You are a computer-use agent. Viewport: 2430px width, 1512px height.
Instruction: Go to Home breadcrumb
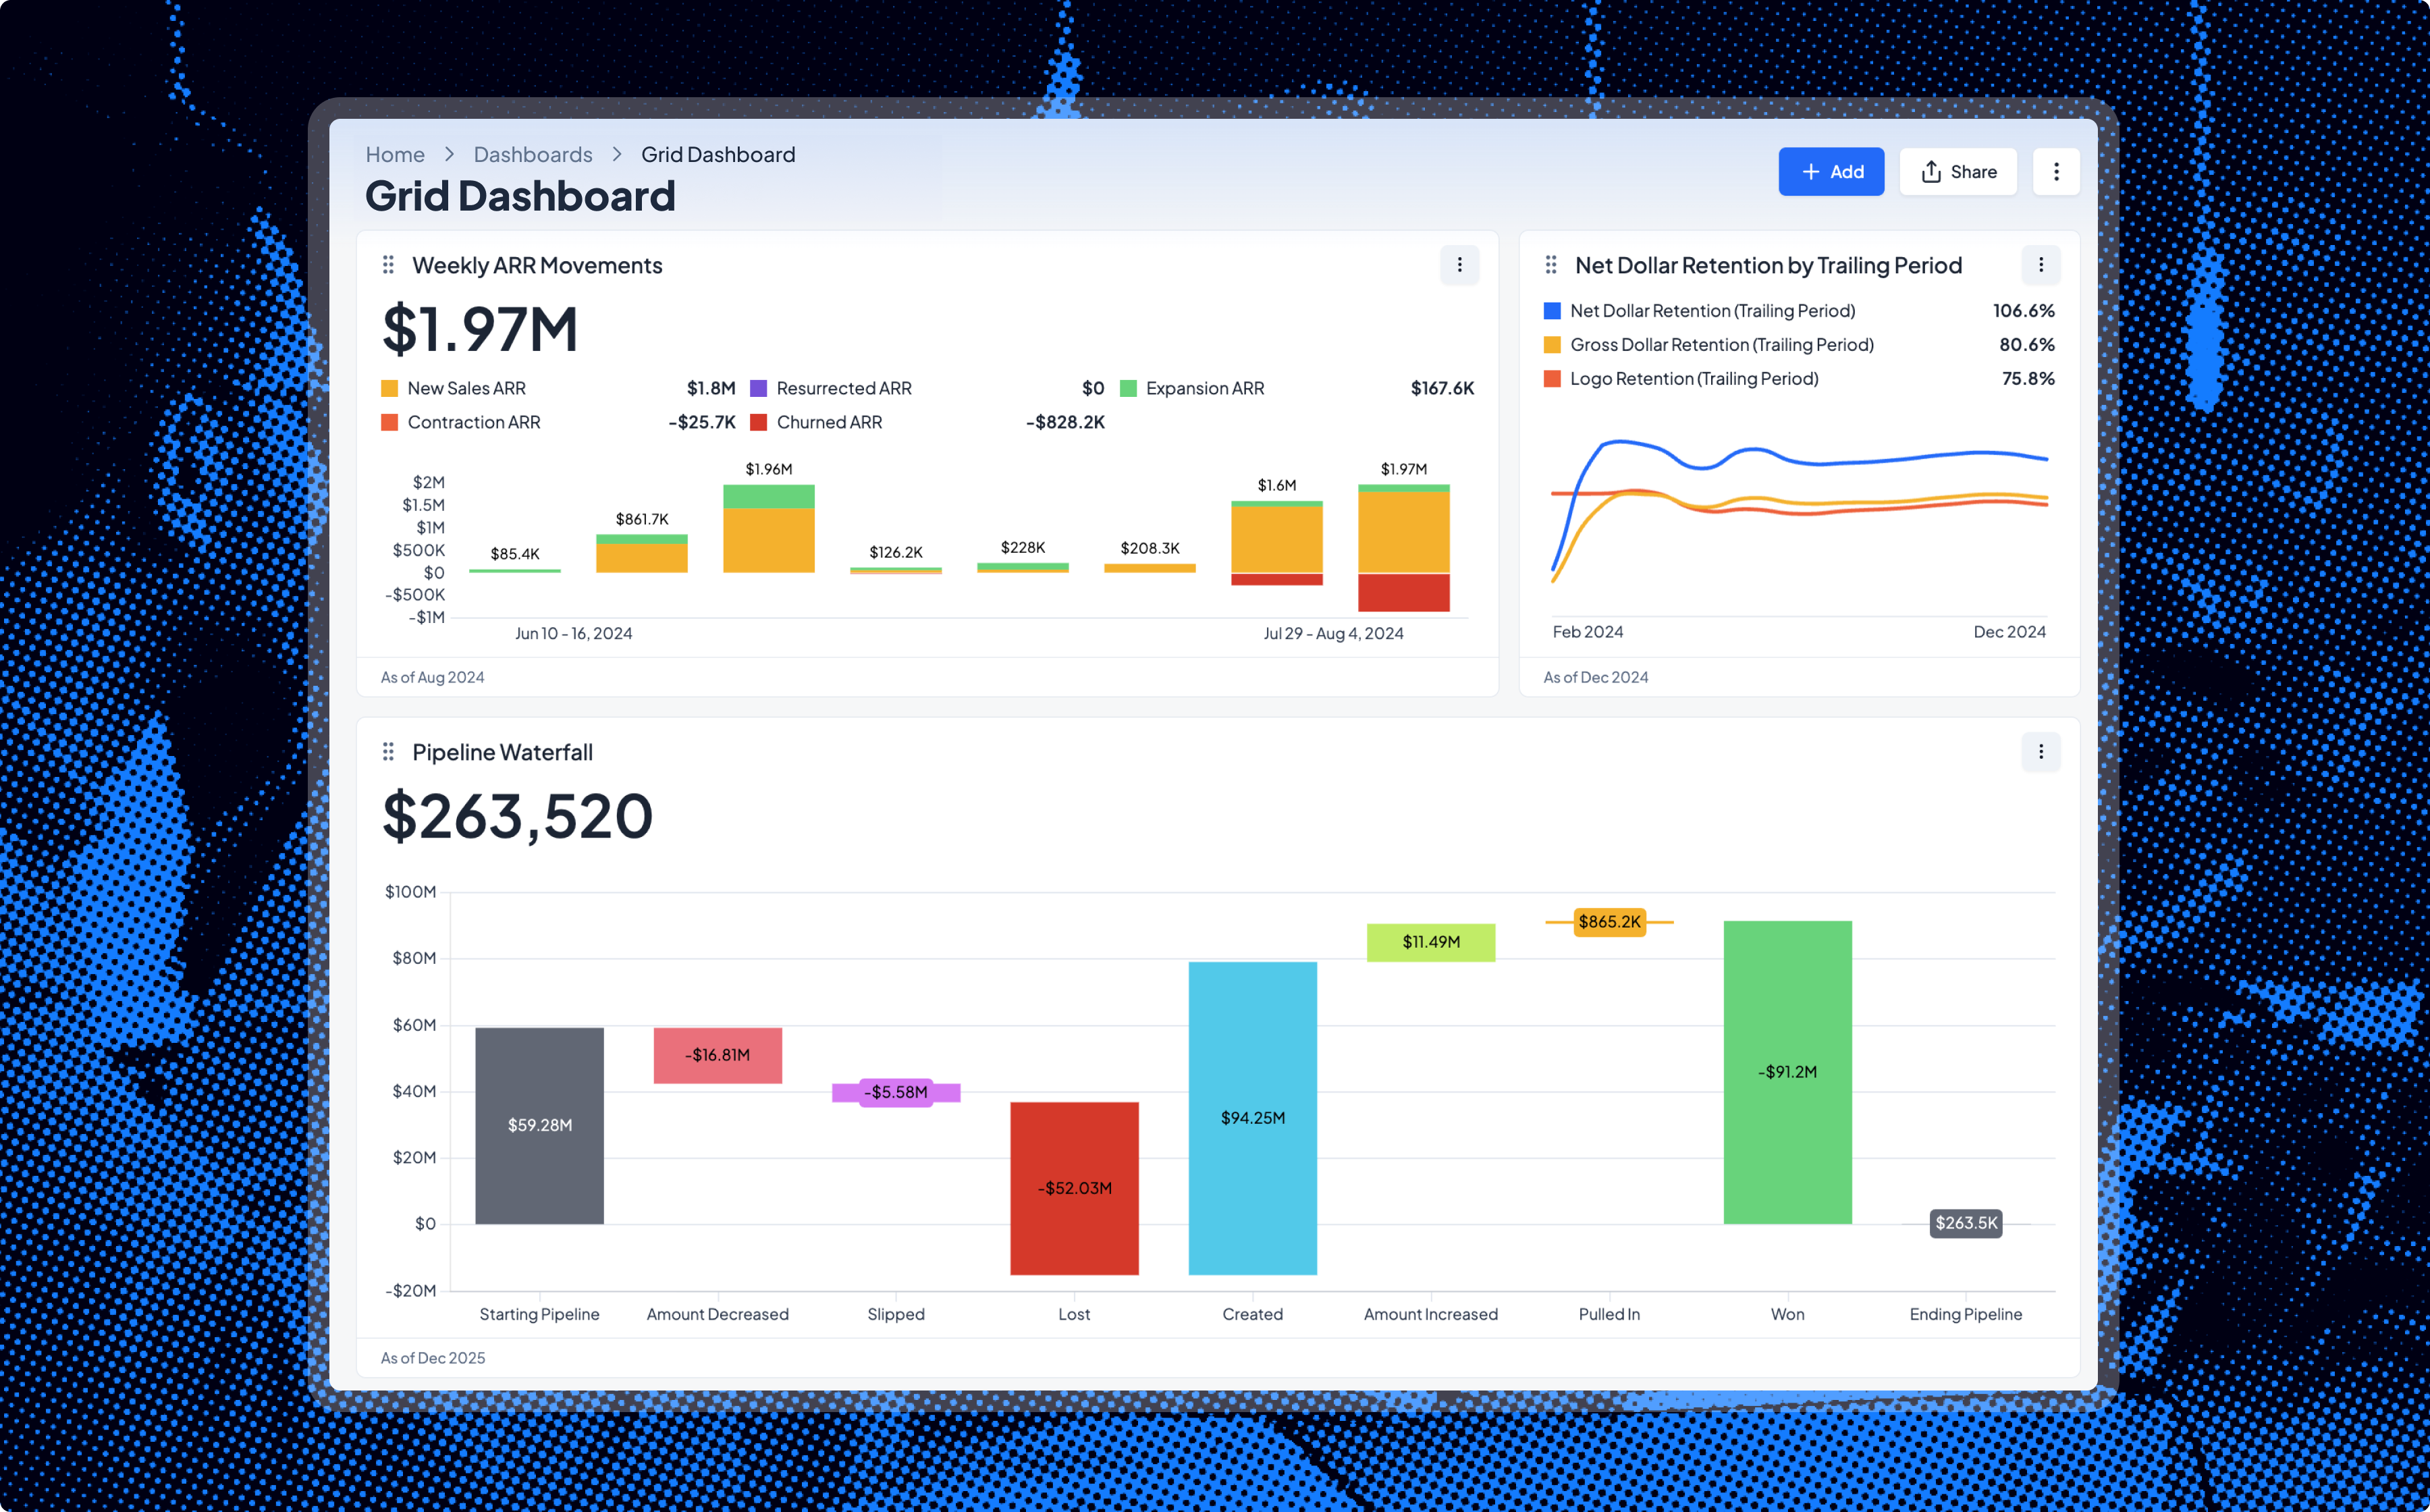tap(395, 155)
